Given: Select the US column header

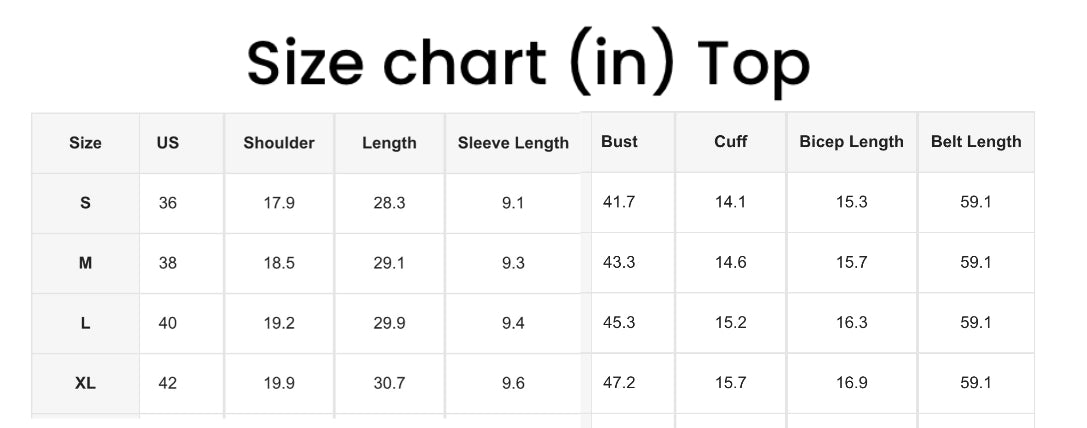Looking at the screenshot, I should click(168, 143).
